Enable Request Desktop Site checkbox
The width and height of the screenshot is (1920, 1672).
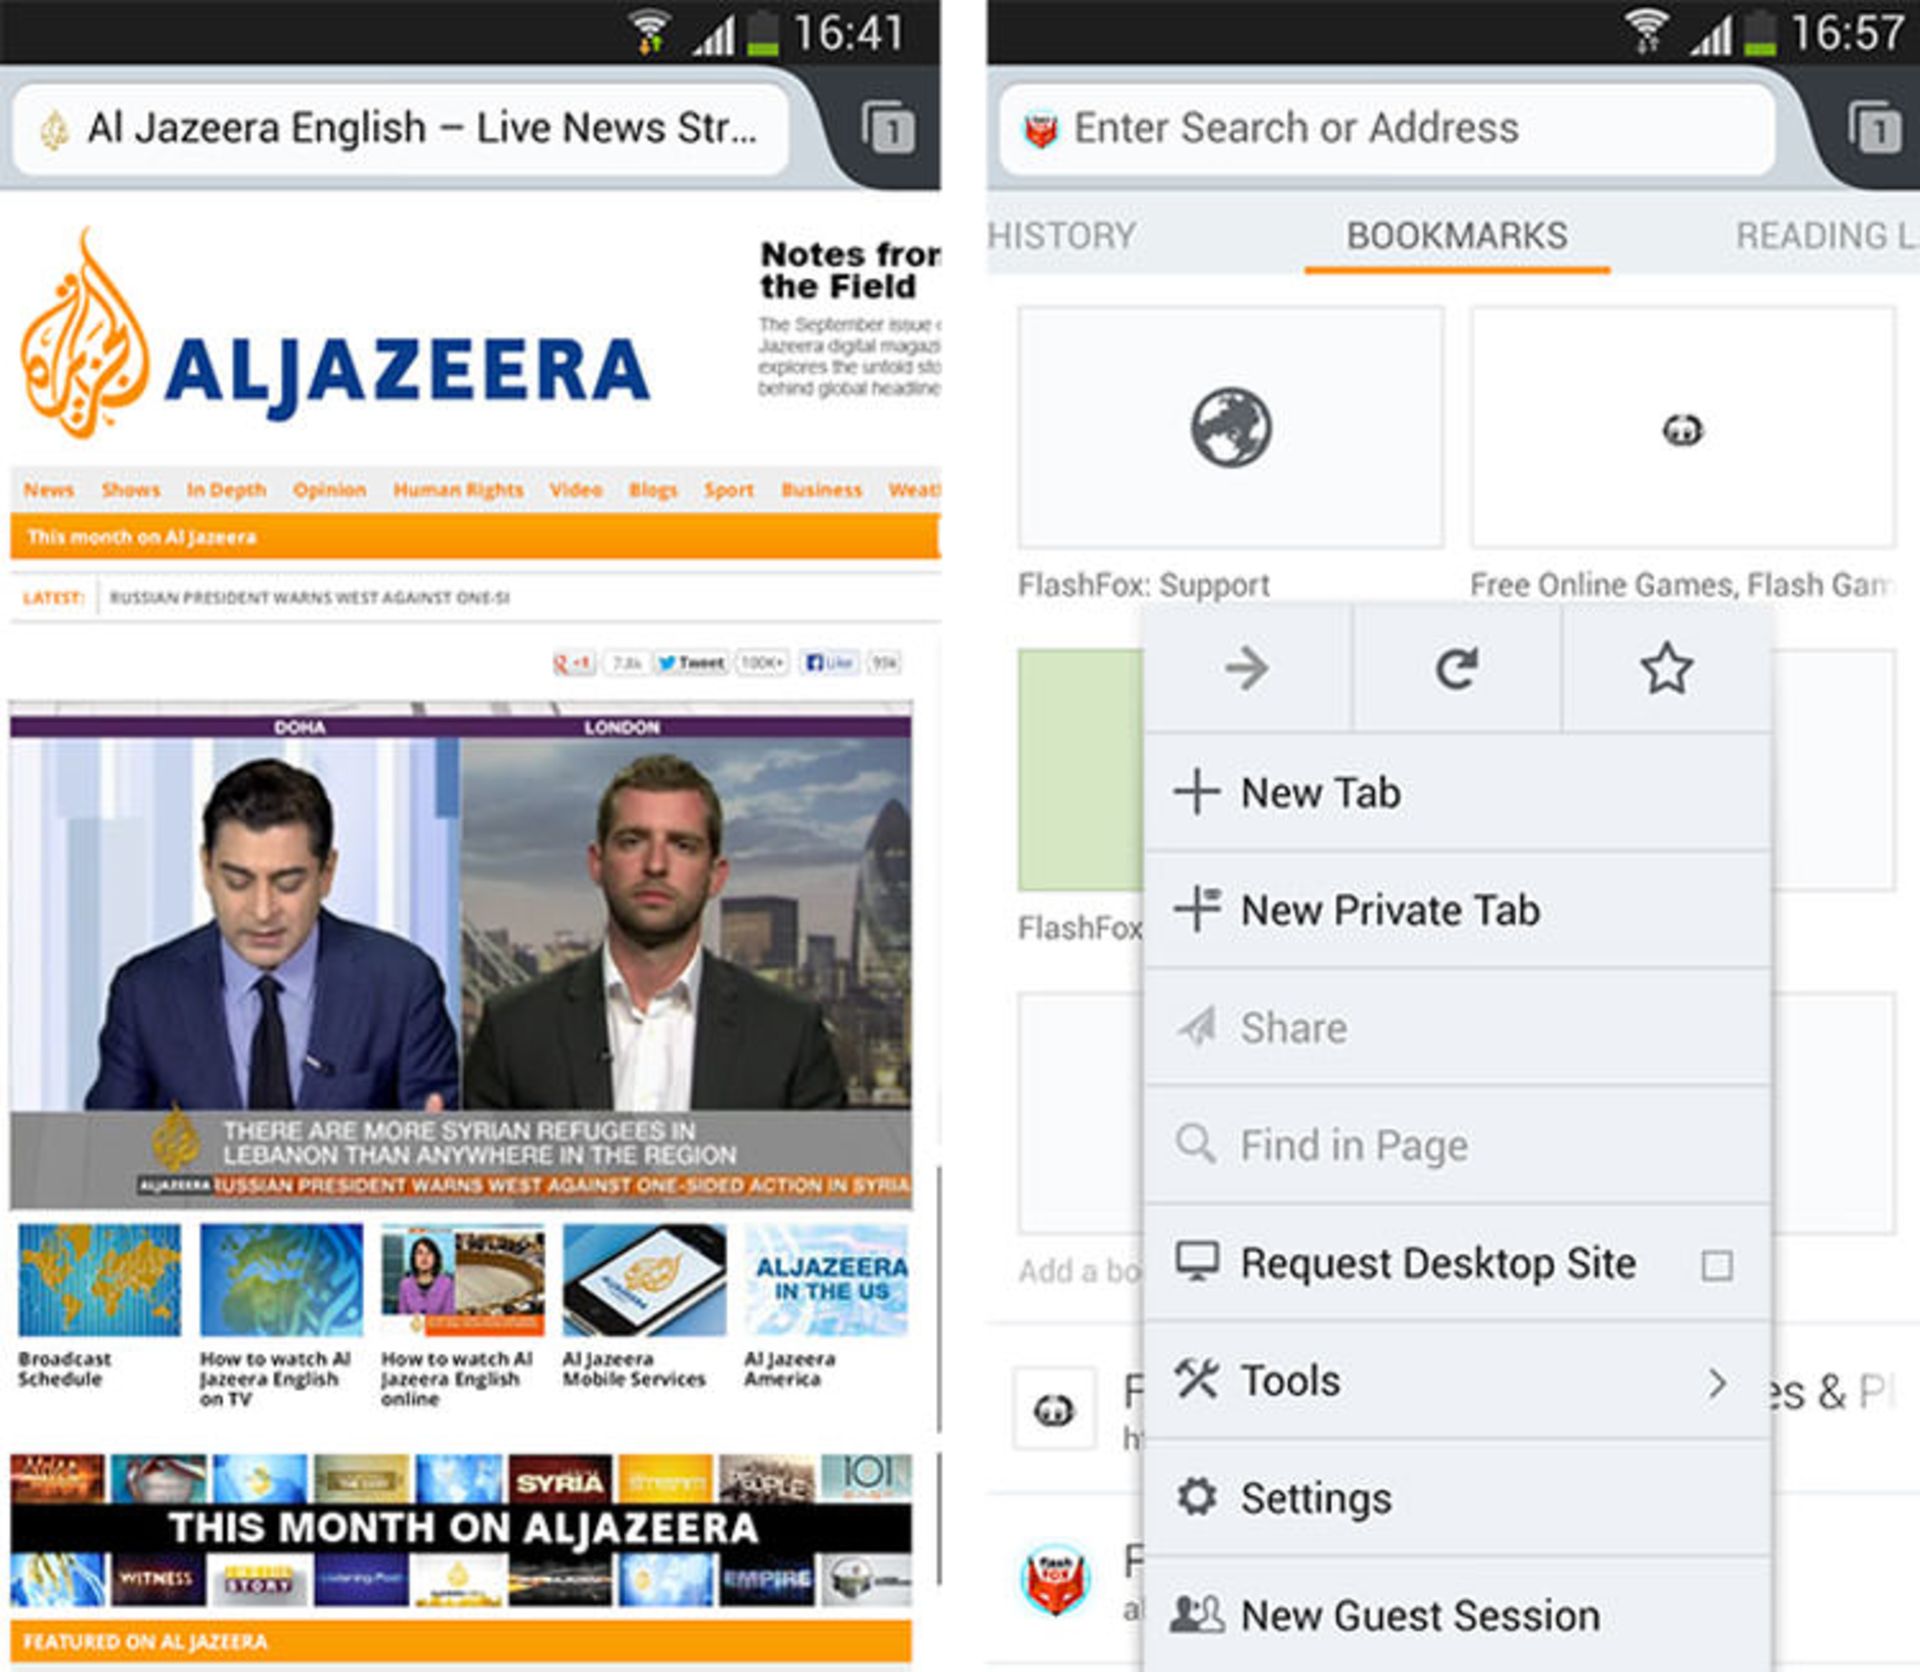(x=1716, y=1265)
